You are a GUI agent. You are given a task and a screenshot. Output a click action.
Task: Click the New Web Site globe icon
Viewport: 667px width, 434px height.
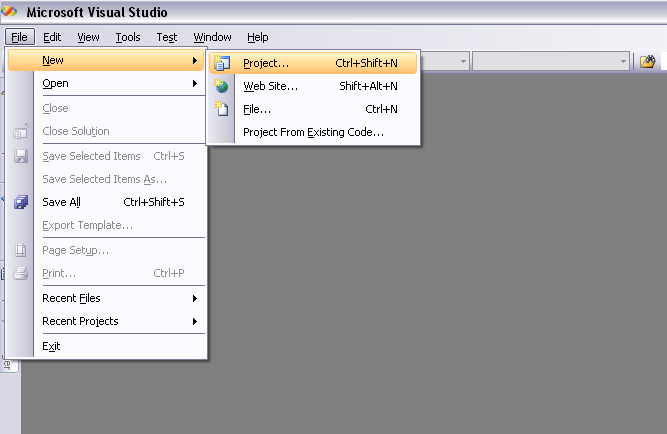221,86
